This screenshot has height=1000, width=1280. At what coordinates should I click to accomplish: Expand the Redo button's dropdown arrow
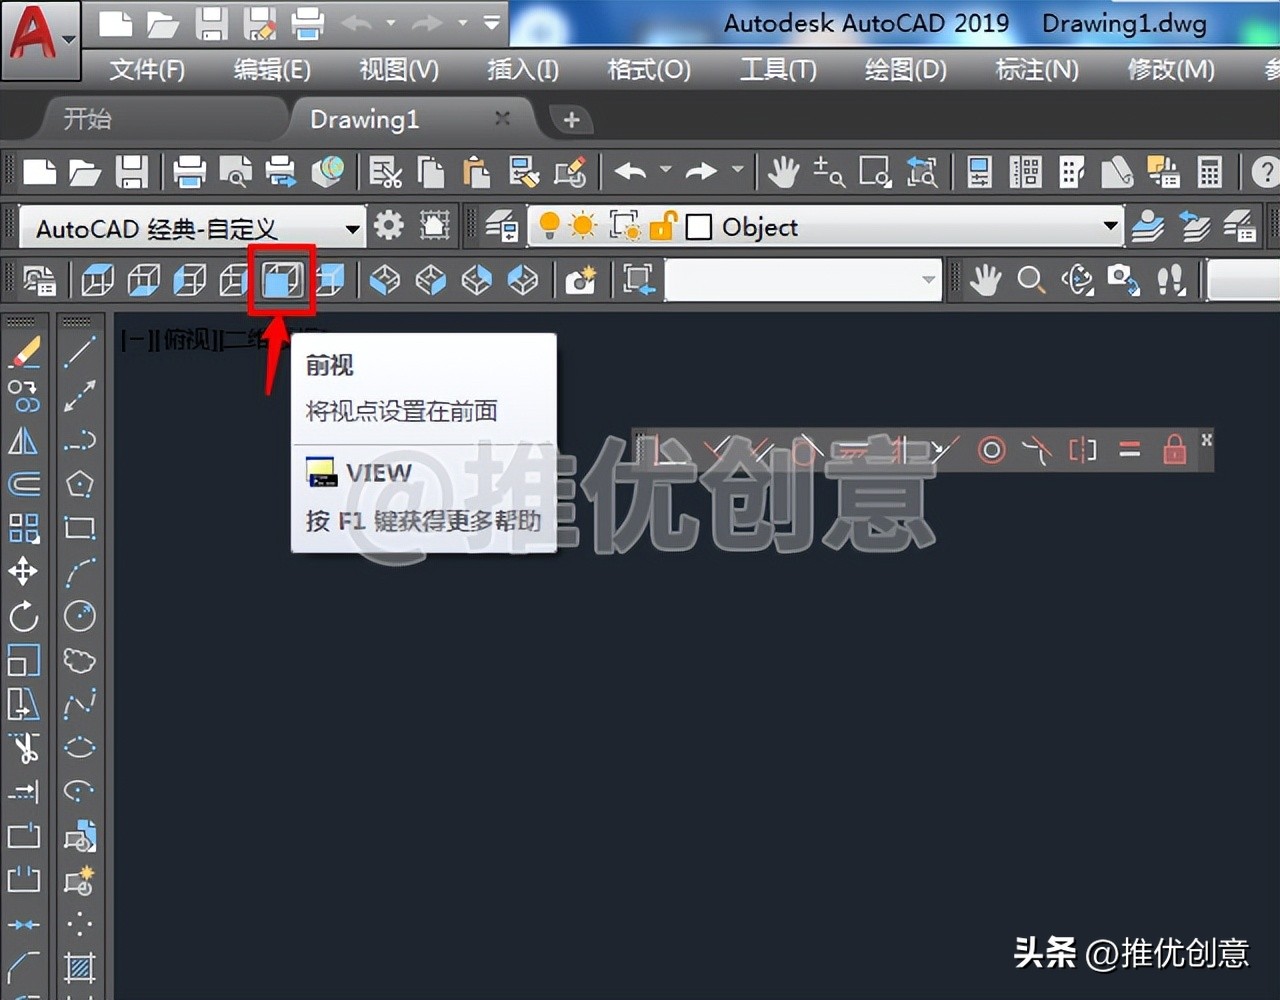(x=737, y=171)
